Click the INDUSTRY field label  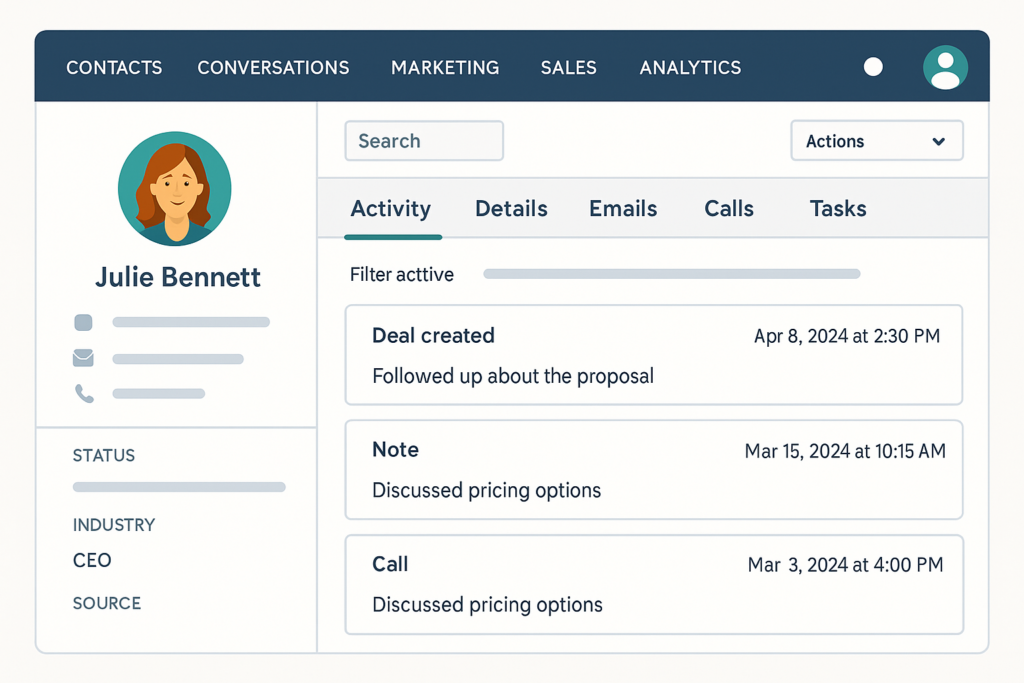point(114,525)
